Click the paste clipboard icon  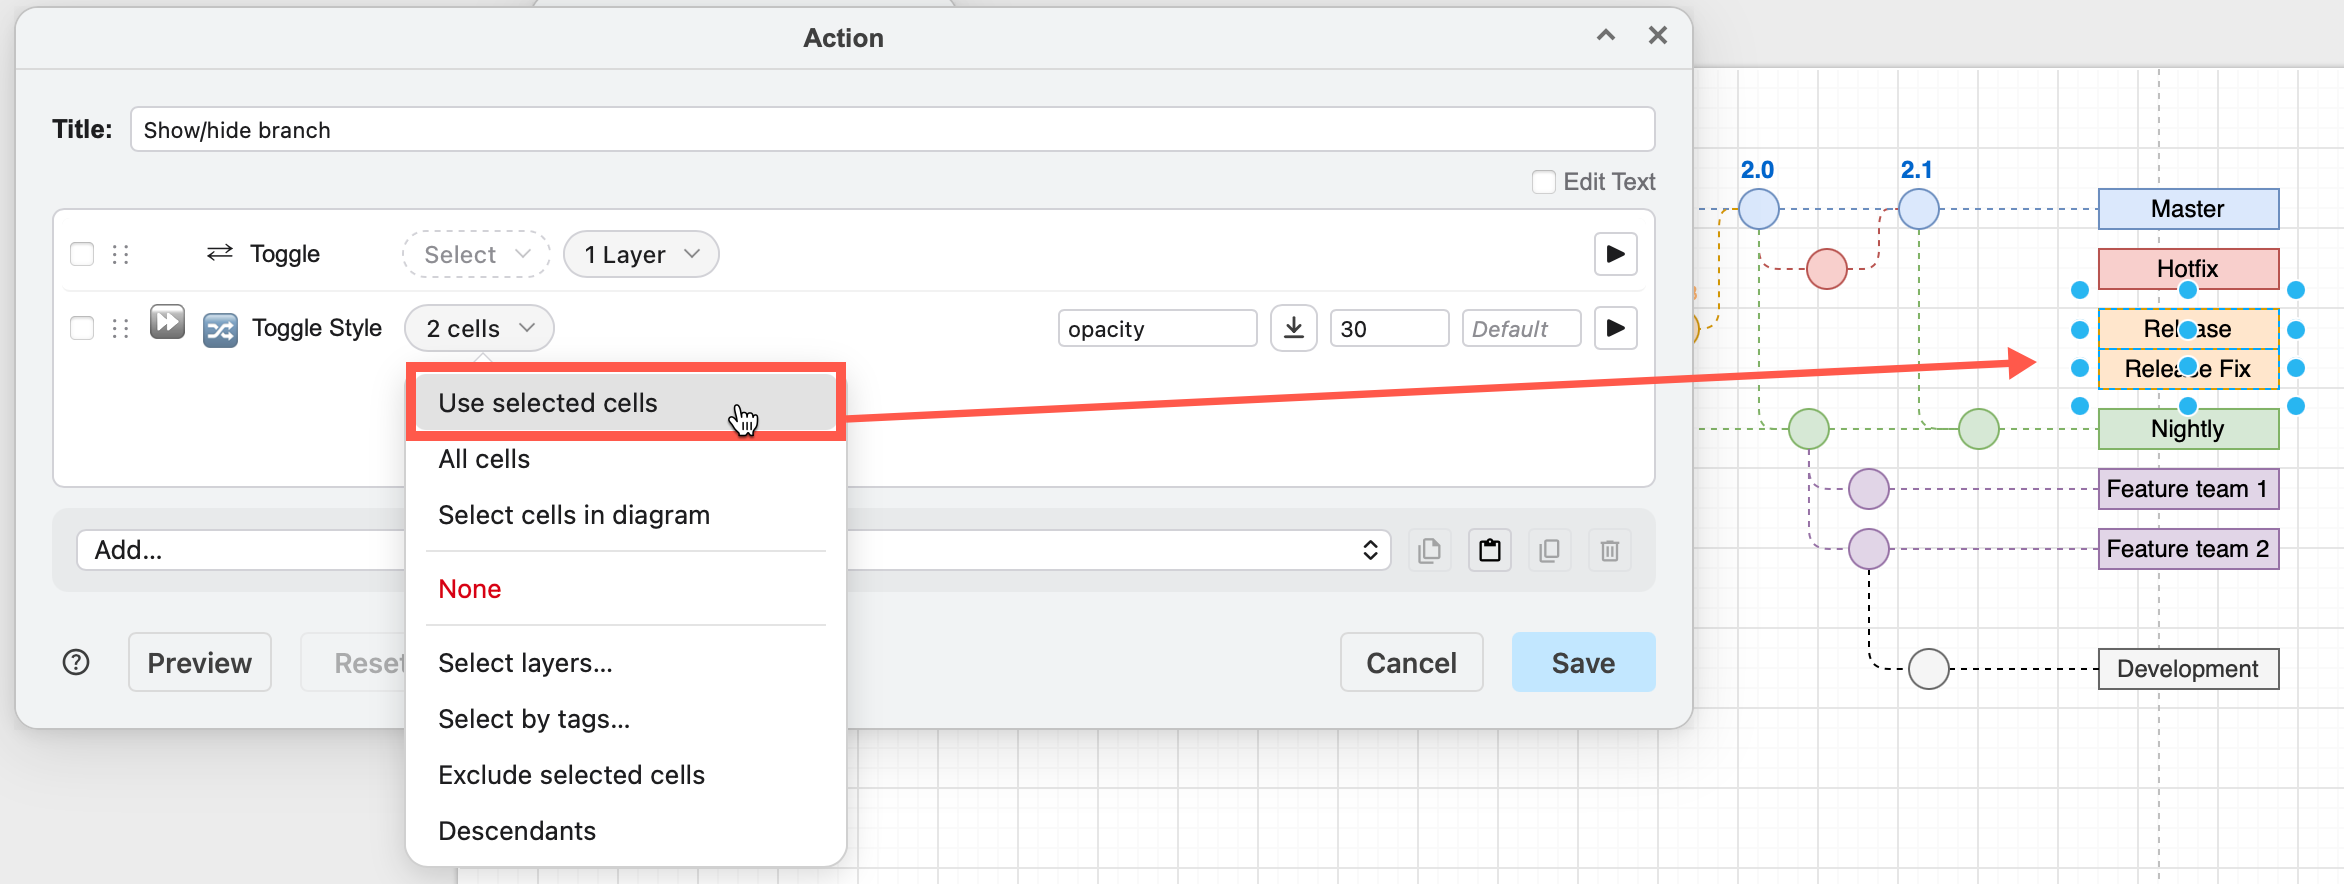[x=1489, y=550]
